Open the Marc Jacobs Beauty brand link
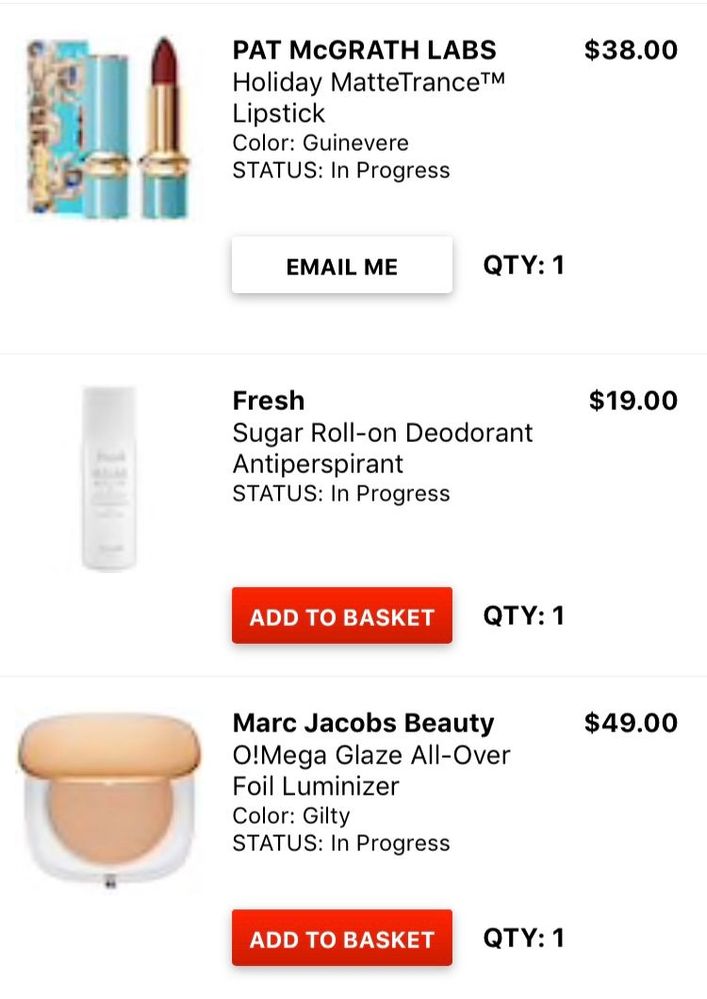The image size is (707, 999). [x=363, y=723]
